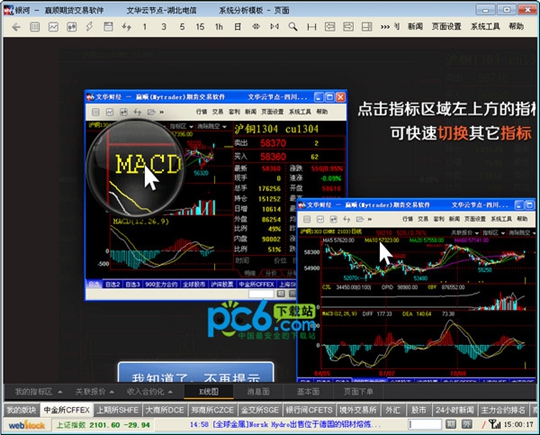
Task: Switch to the K线图 tab
Action: pos(209,392)
